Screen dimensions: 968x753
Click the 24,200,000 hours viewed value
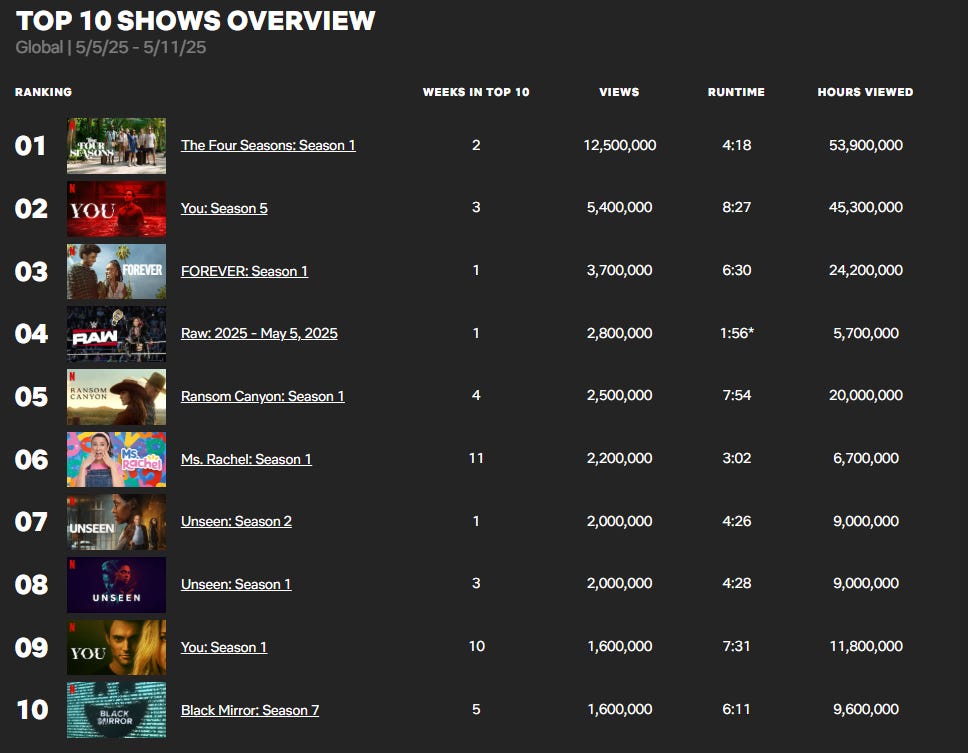click(x=866, y=270)
